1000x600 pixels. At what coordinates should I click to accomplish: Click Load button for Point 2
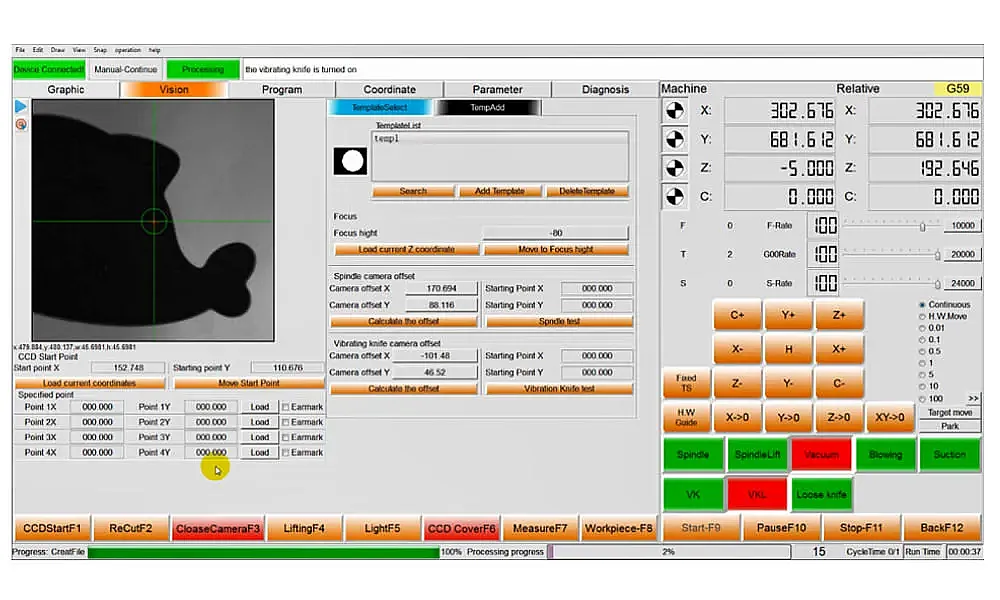[x=260, y=422]
